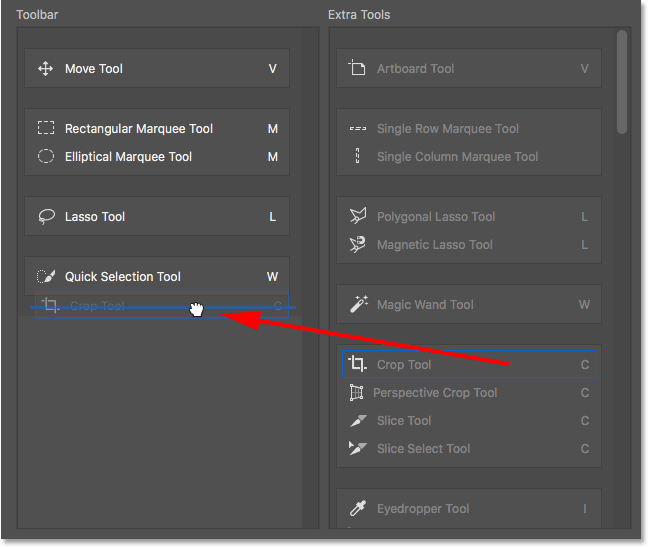This screenshot has height=547, width=648.
Task: Click the L shortcut of Polygonal Lasso Tool
Action: [584, 216]
